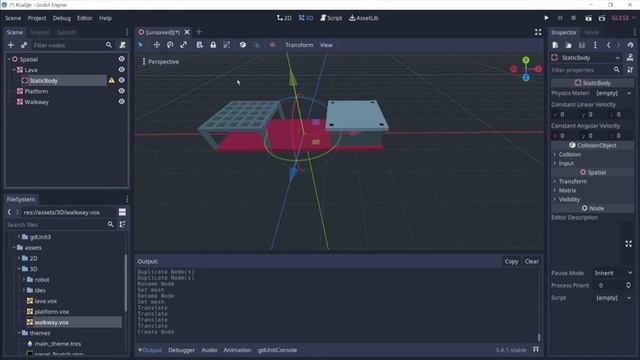Open the Project menu
The height and width of the screenshot is (360, 640).
[37, 18]
